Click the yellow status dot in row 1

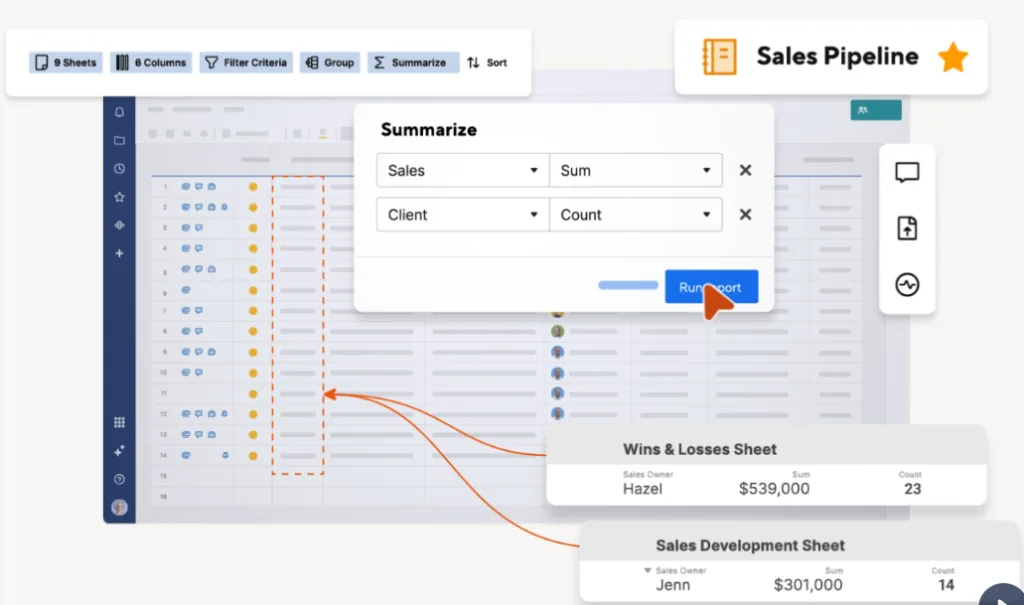(x=253, y=187)
